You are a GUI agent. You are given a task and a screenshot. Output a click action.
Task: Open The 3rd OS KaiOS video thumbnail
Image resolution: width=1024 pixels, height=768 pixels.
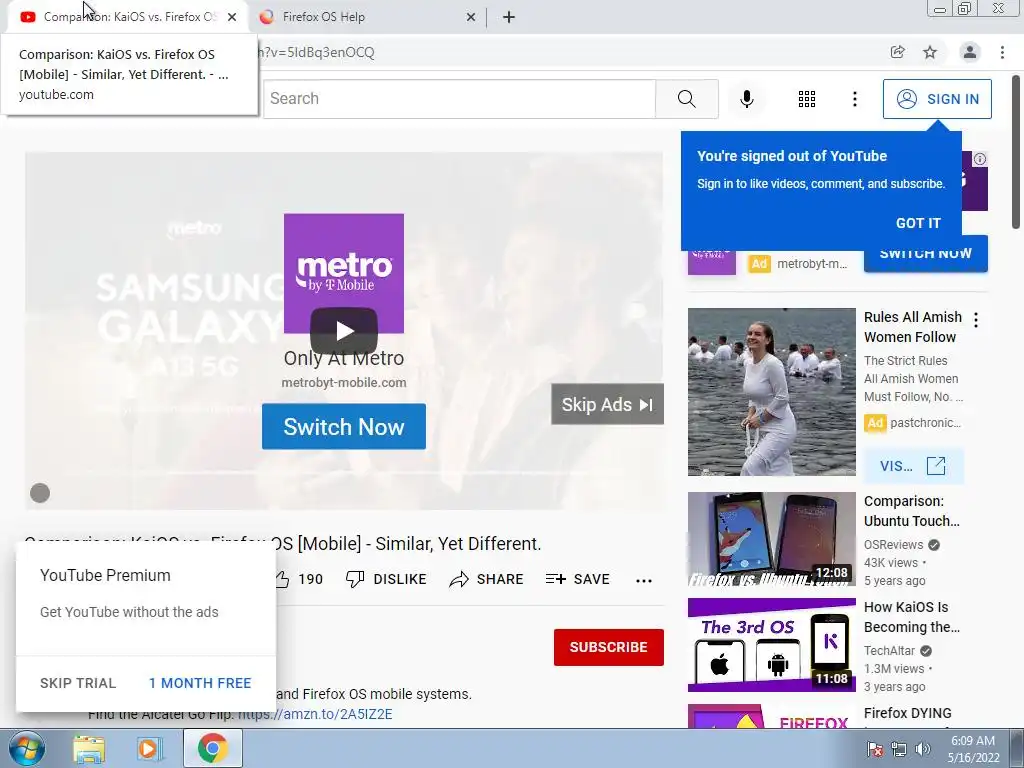pos(771,645)
